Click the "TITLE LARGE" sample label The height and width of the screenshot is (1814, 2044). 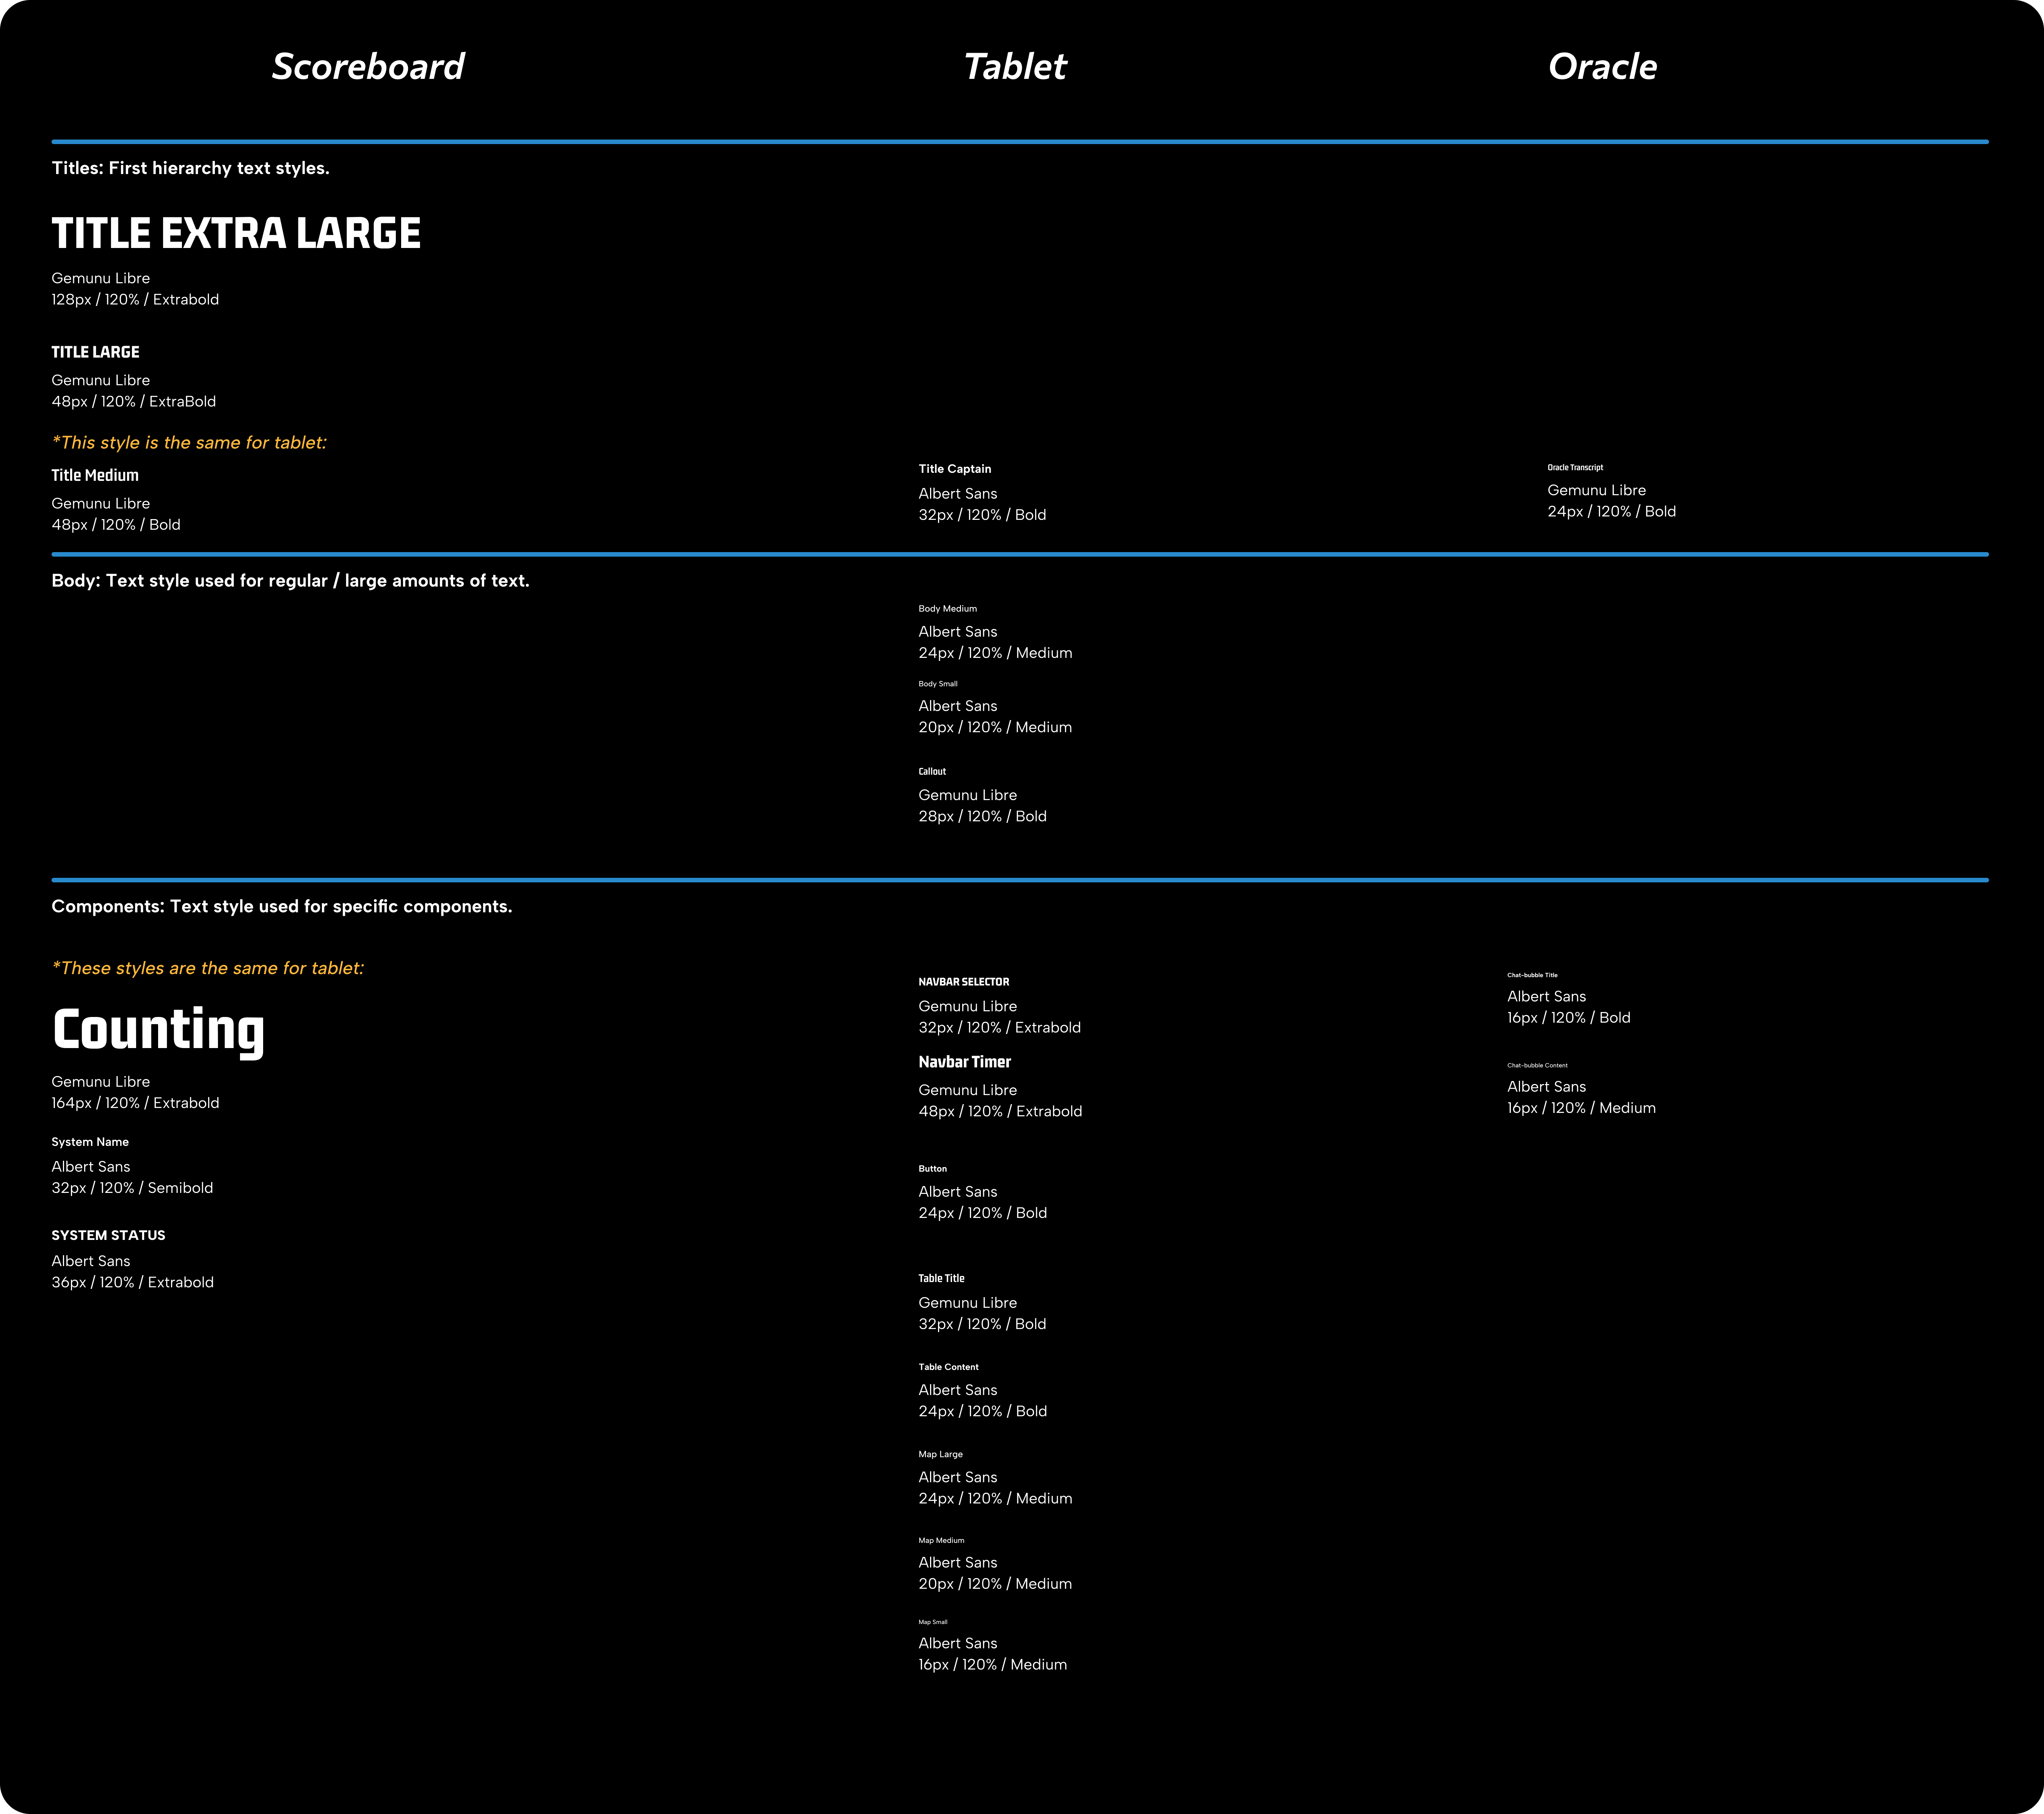click(x=95, y=352)
